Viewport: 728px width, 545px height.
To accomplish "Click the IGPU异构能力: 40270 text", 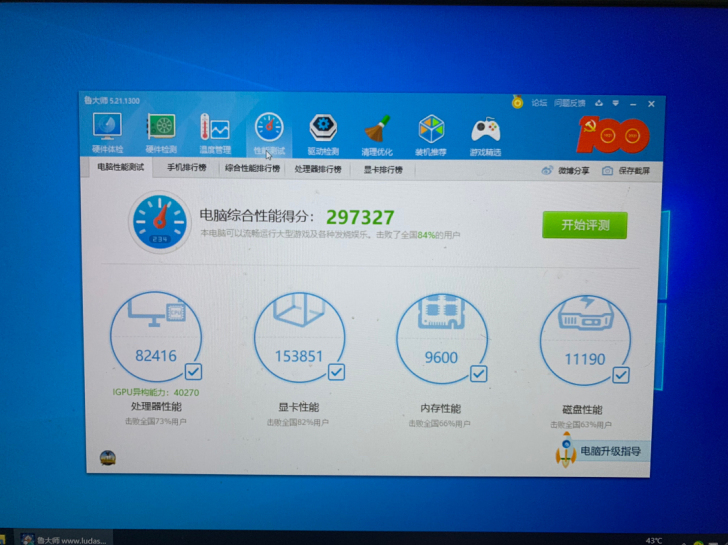I will tap(156, 392).
